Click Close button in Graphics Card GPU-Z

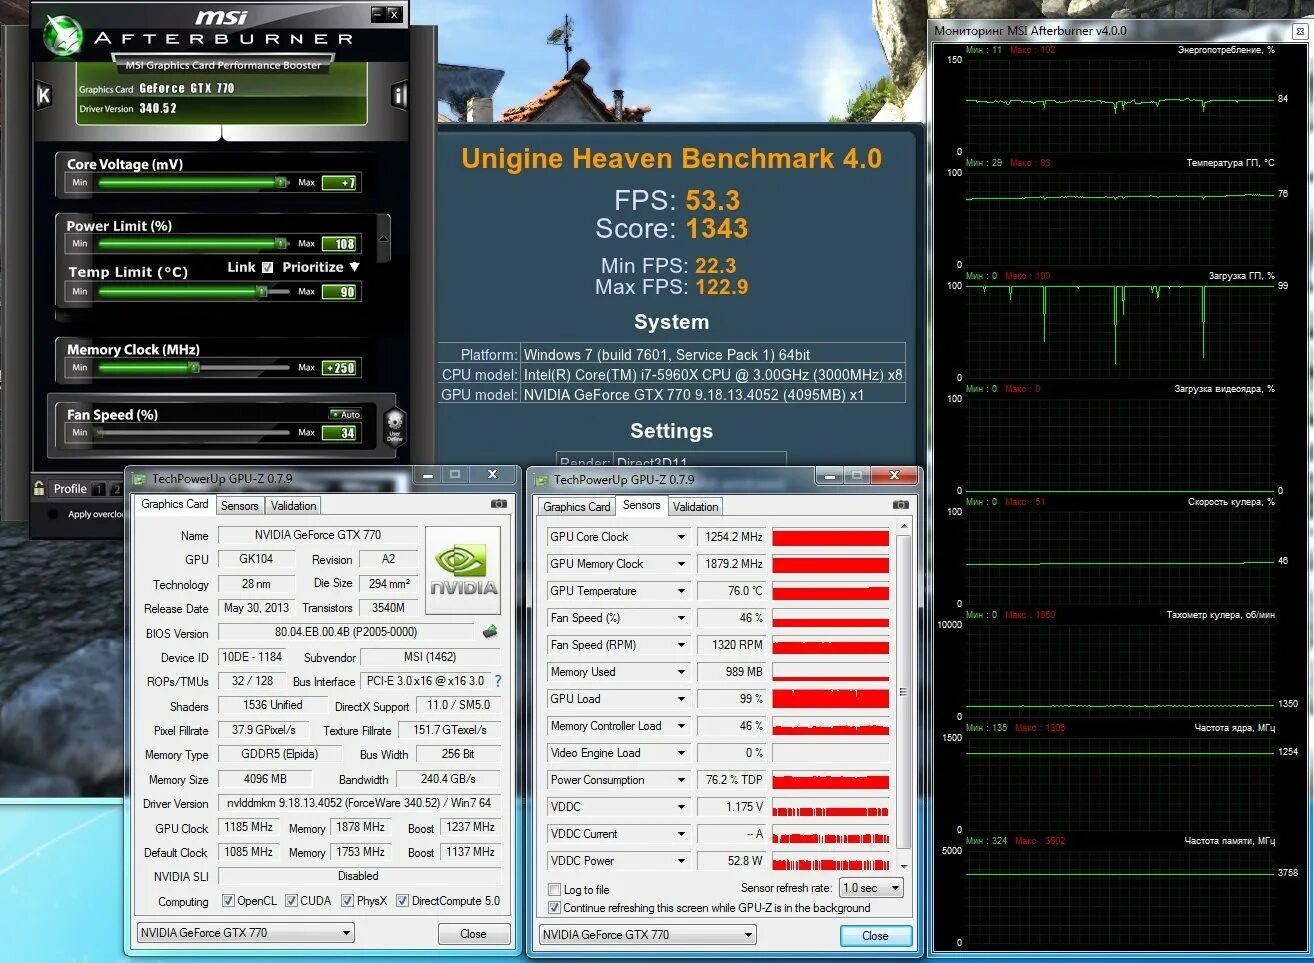pyautogui.click(x=473, y=934)
